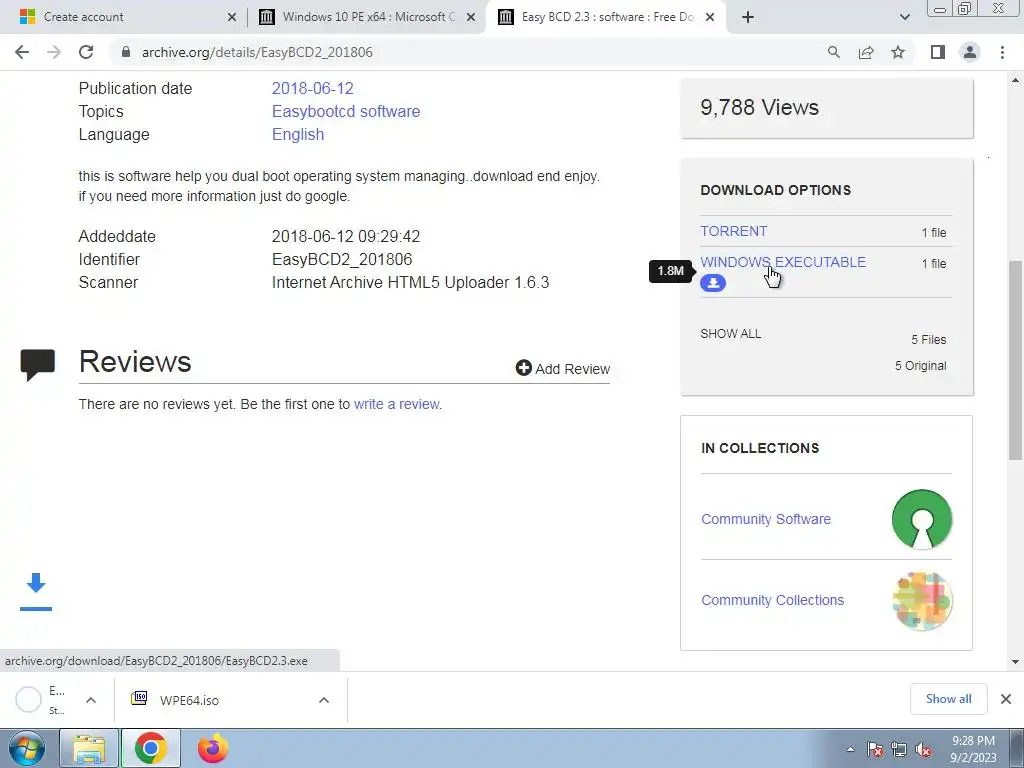Click the in-progress EasyBCD download item
Screen dimensions: 1024x768
click(x=40, y=700)
